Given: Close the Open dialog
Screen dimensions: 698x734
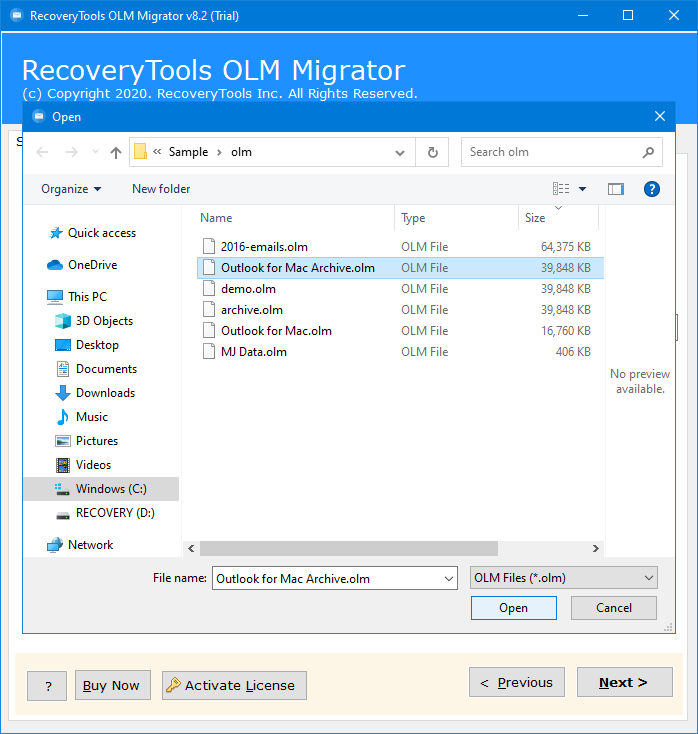Looking at the screenshot, I should coord(660,117).
